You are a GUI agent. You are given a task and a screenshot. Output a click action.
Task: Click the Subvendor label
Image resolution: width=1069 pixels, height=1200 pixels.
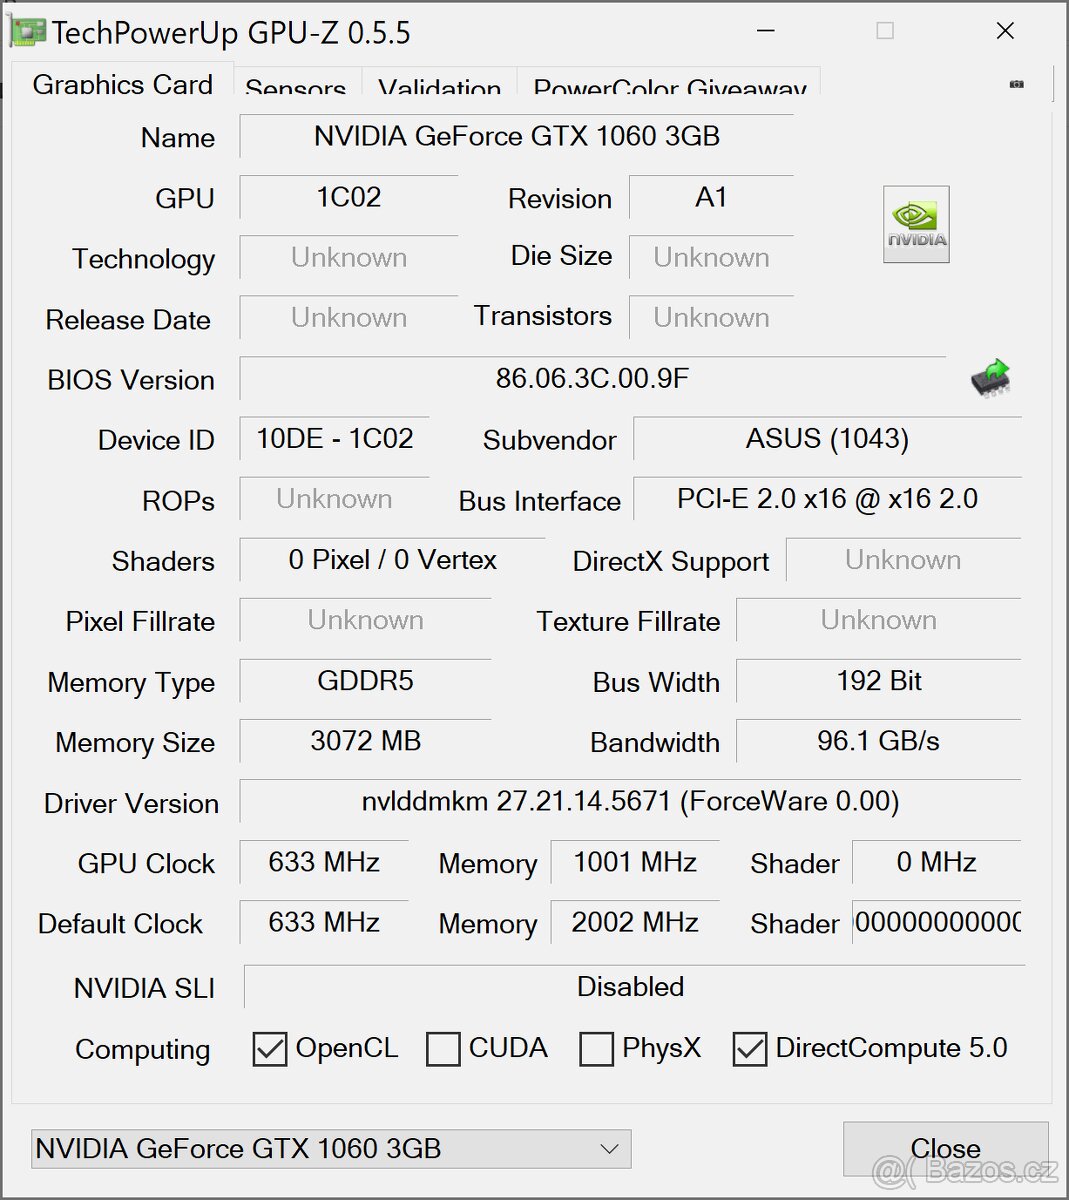tap(549, 440)
